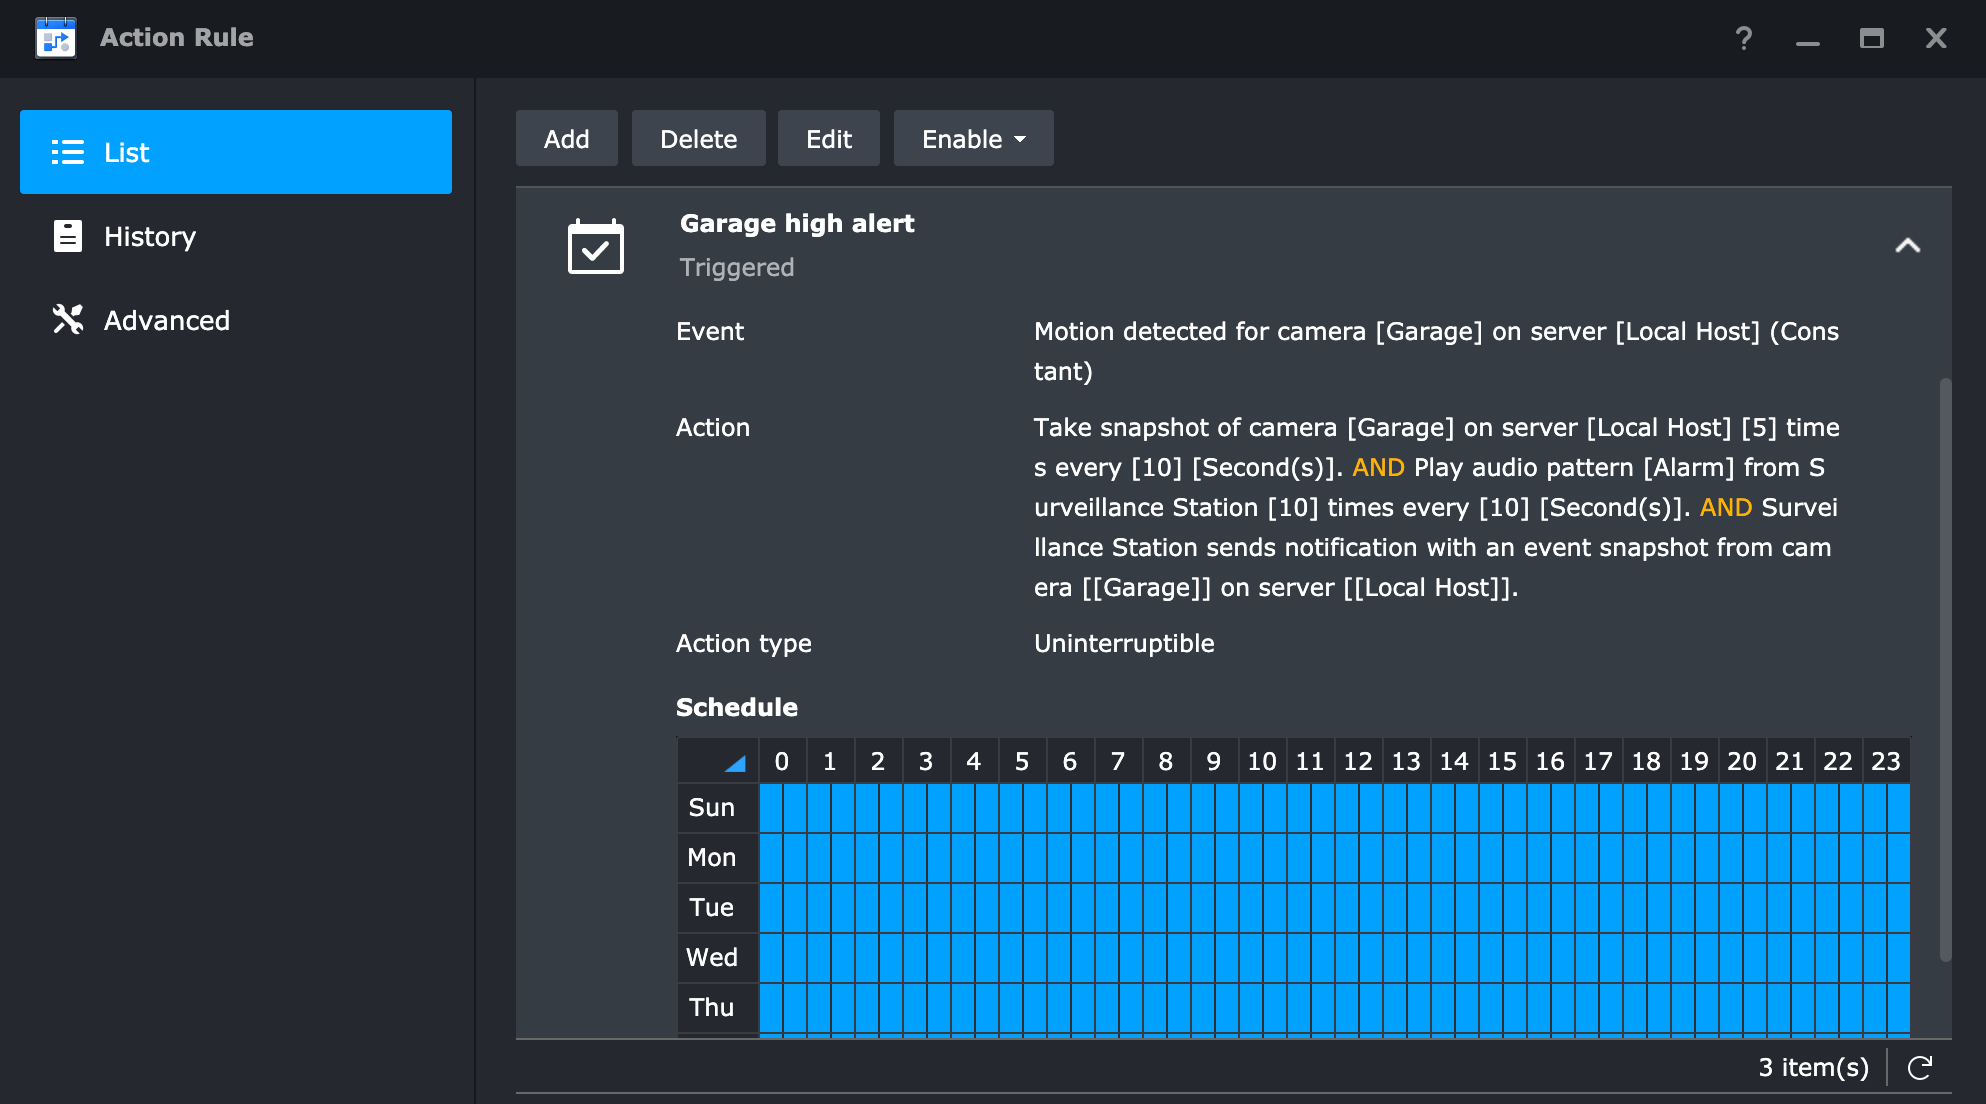Select the List tab in sidebar
The height and width of the screenshot is (1104, 1986).
click(x=236, y=152)
